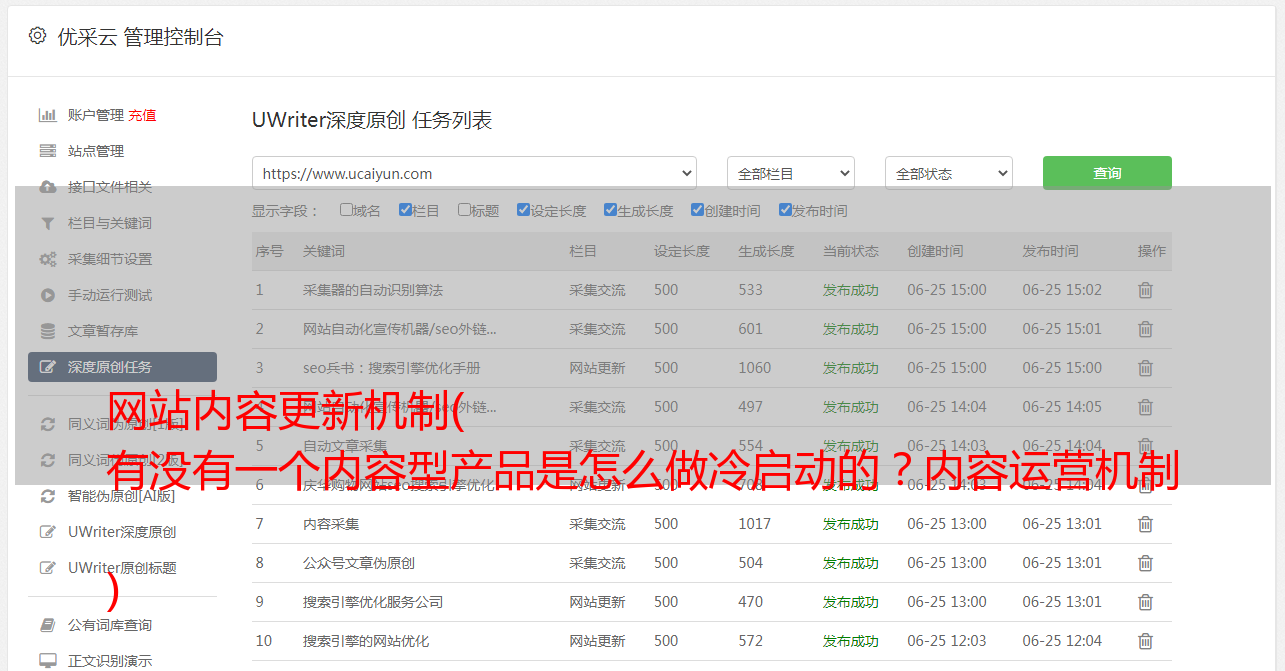Click the 关键词 column header
Viewport: 1285px width, 671px height.
click(x=324, y=251)
